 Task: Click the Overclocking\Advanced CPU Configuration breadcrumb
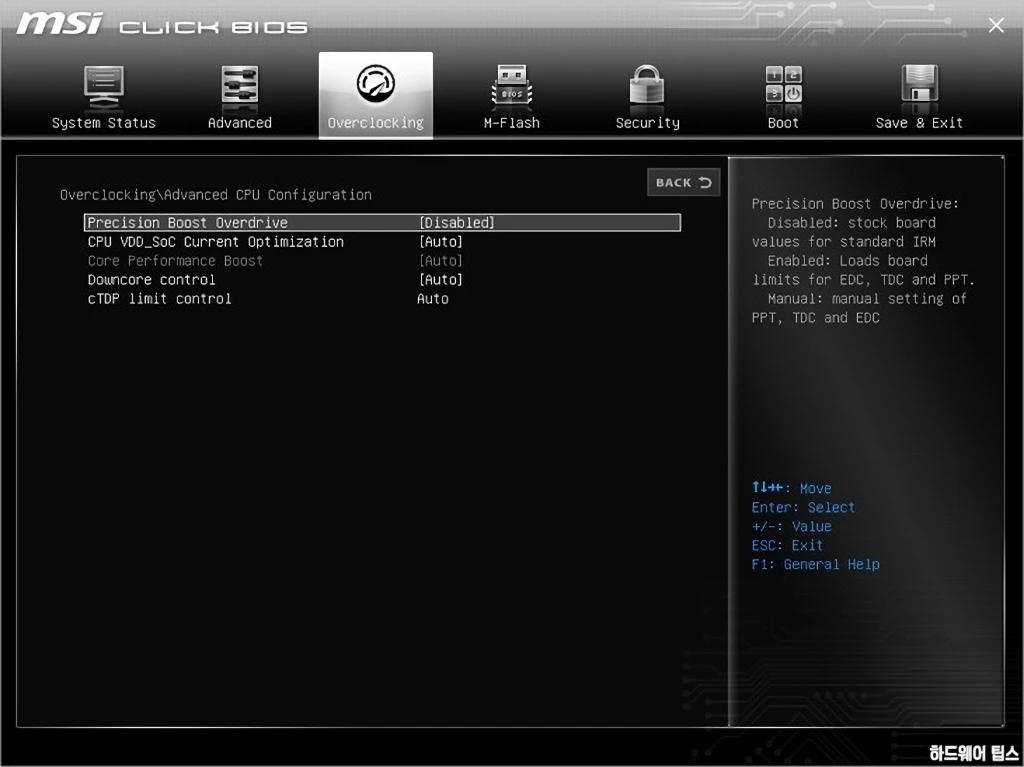[x=216, y=195]
